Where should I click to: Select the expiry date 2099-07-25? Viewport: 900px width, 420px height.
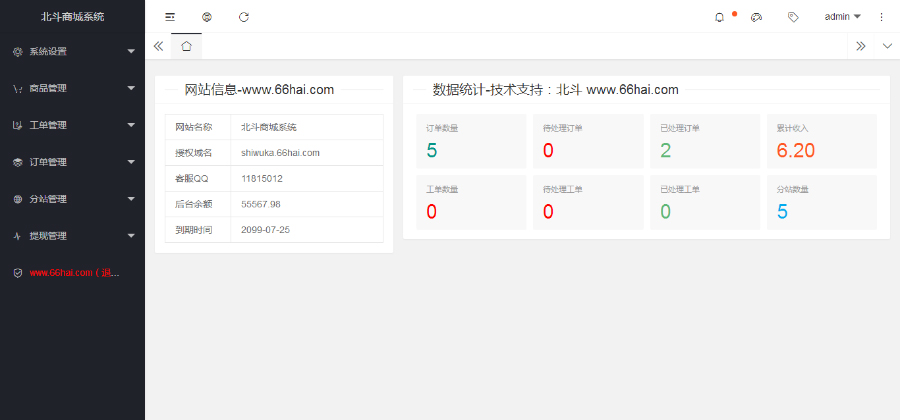click(x=265, y=230)
